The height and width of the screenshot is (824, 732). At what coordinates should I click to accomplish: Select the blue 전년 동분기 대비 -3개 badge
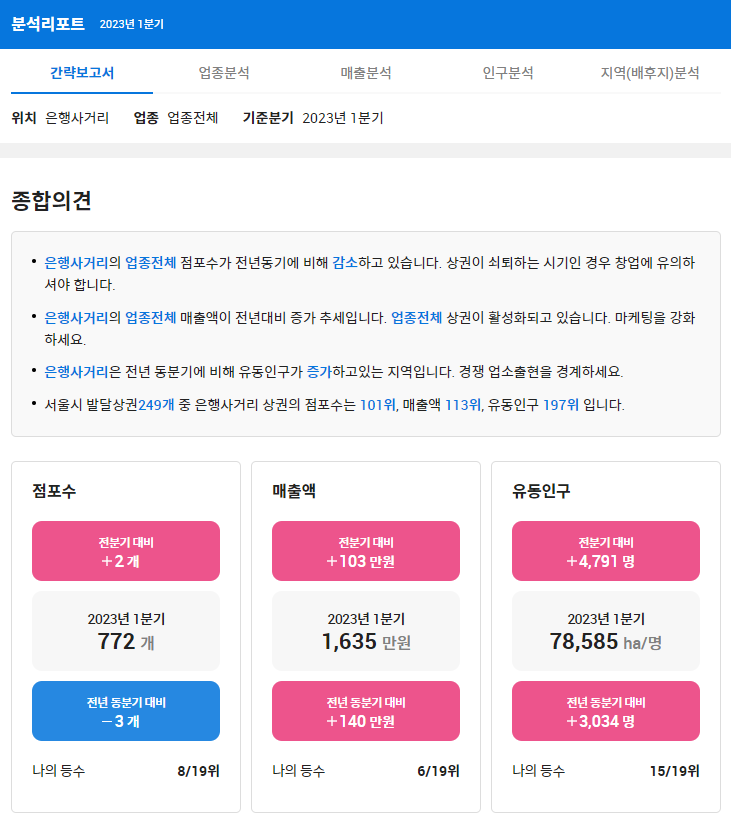126,712
